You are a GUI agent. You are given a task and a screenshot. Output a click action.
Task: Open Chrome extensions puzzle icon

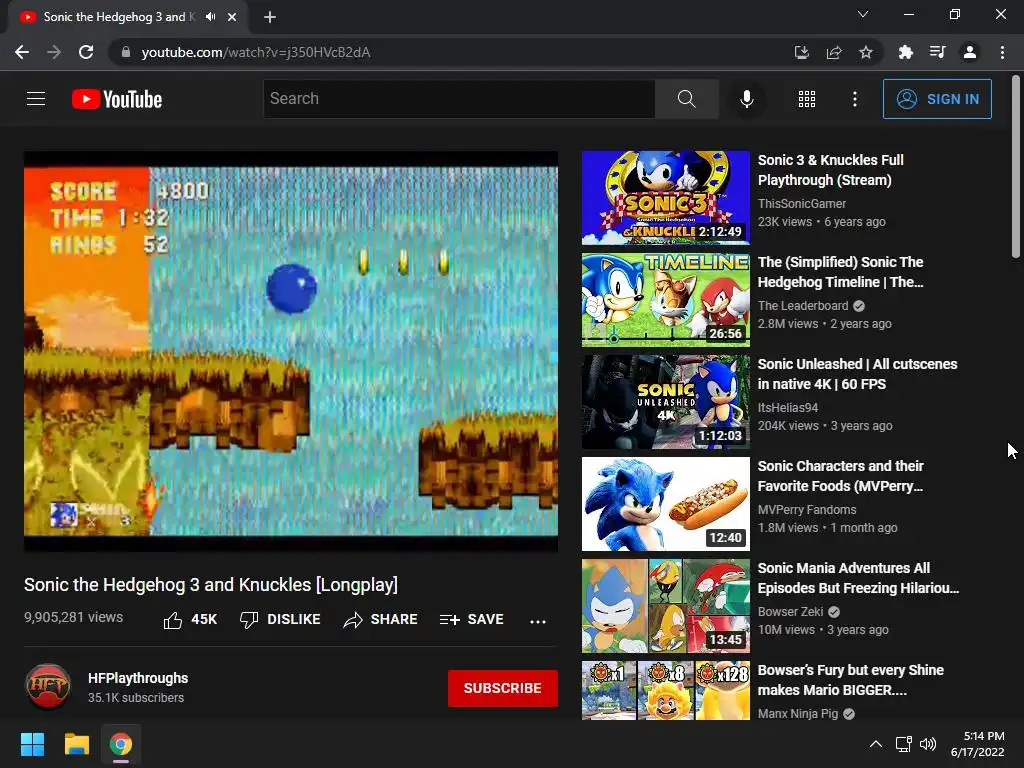(905, 52)
